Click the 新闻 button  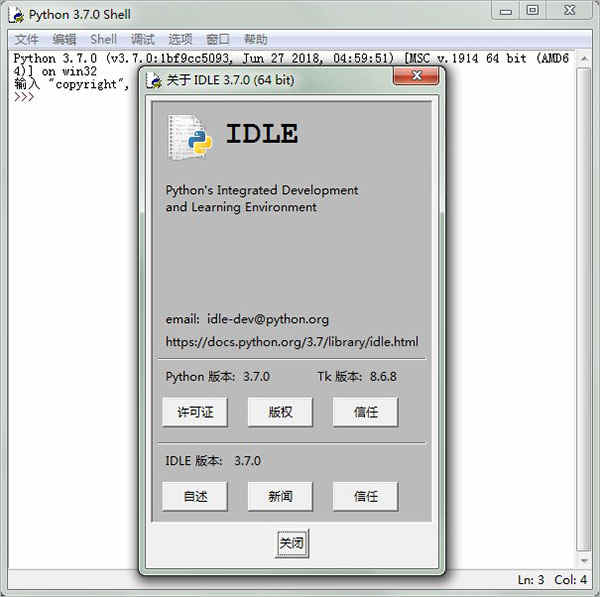(280, 496)
